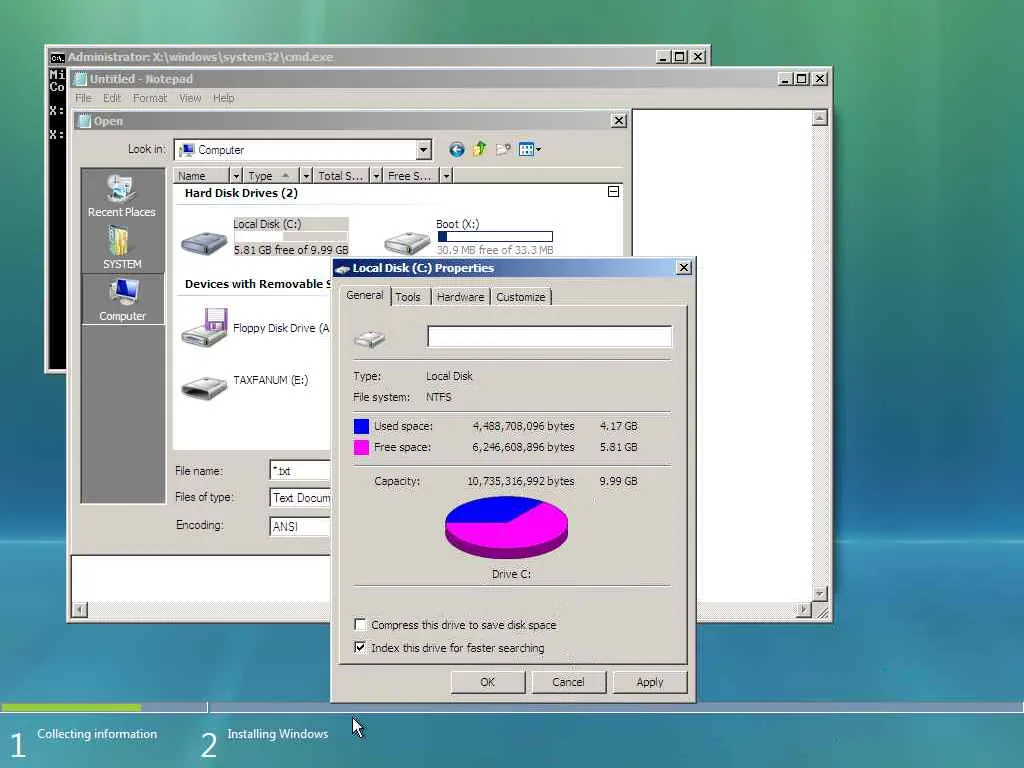Open the Free Space column dropdown arrow
This screenshot has height=768, width=1024.
(446, 176)
